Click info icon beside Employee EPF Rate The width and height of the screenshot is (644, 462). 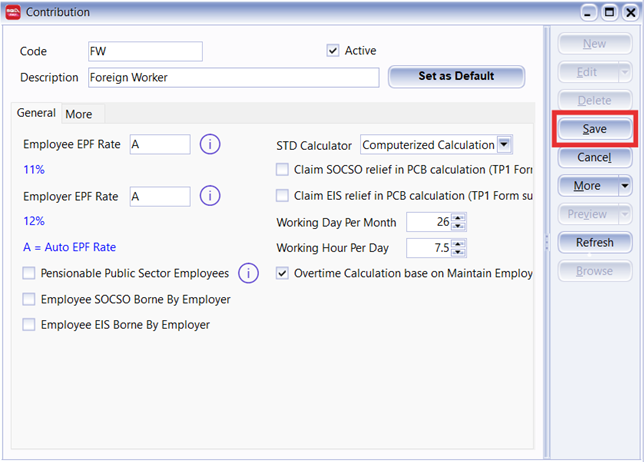(x=210, y=145)
